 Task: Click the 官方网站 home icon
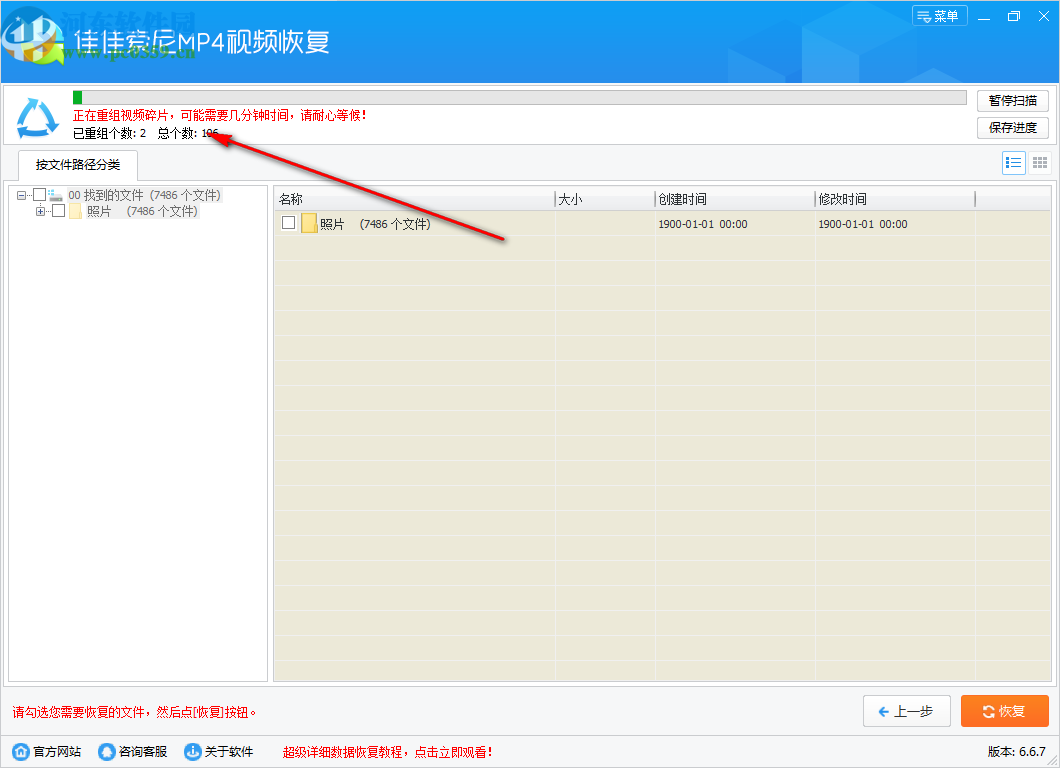22,752
